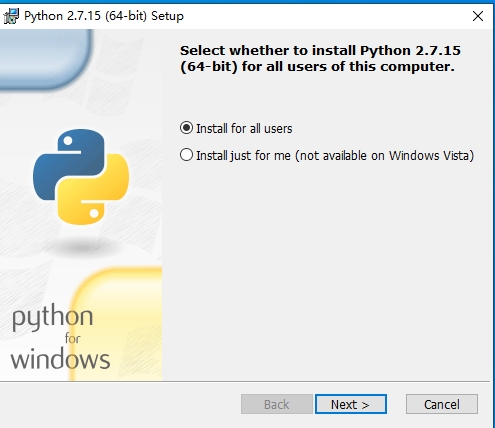
Task: Click the gray shadow beneath the Python logo
Action: point(81,247)
